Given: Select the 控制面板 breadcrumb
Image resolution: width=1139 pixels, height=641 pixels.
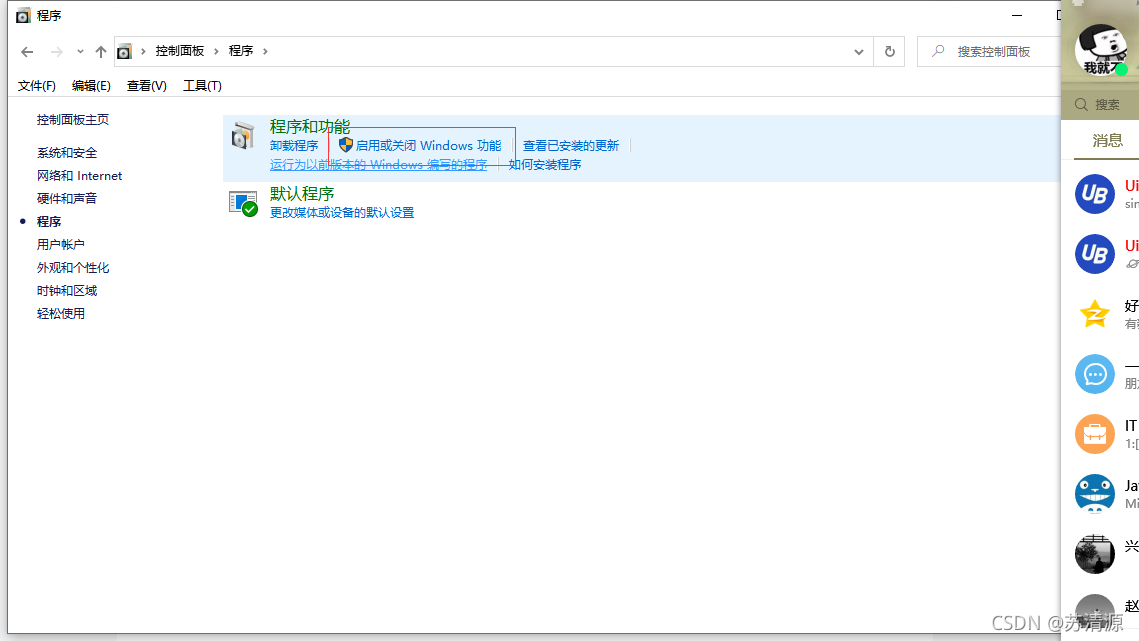Looking at the screenshot, I should point(179,51).
